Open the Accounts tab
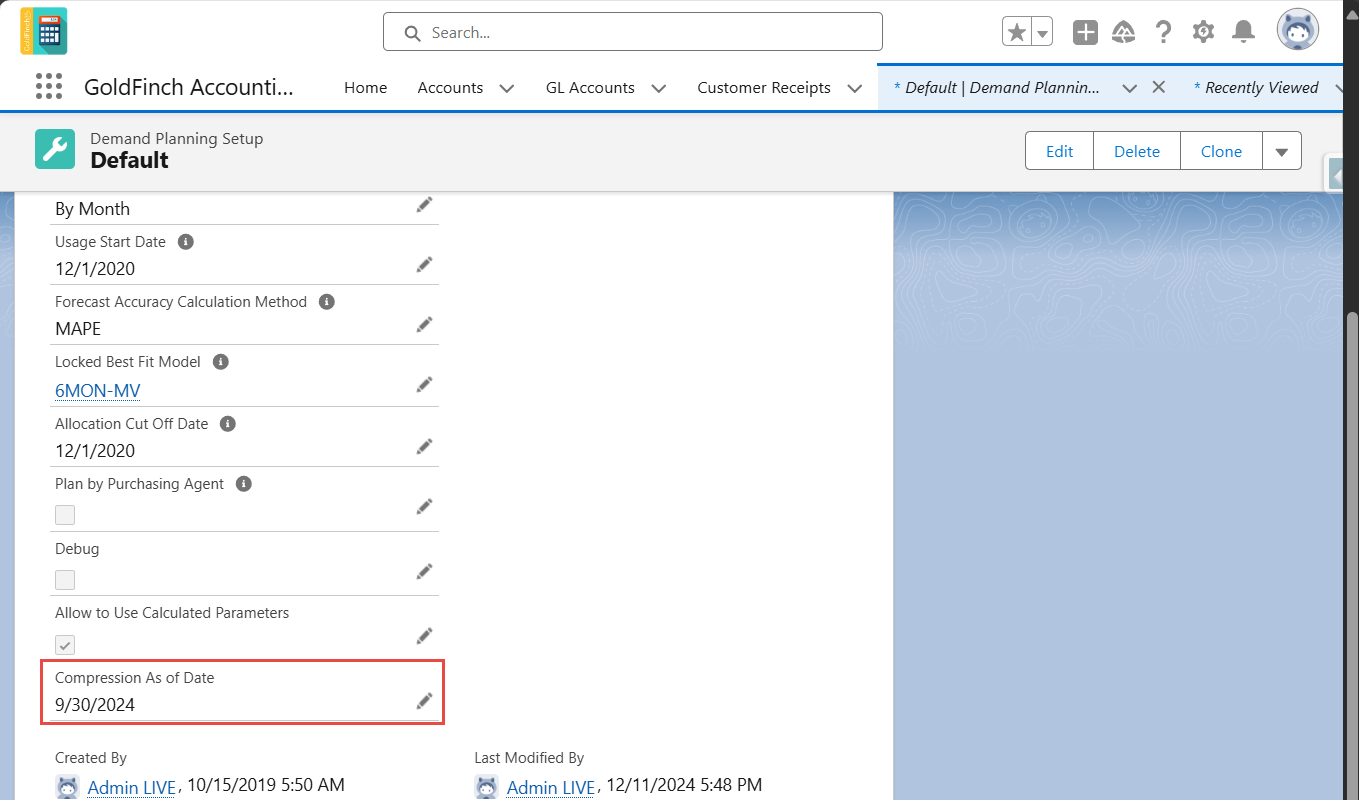The width and height of the screenshot is (1359, 800). (x=450, y=88)
